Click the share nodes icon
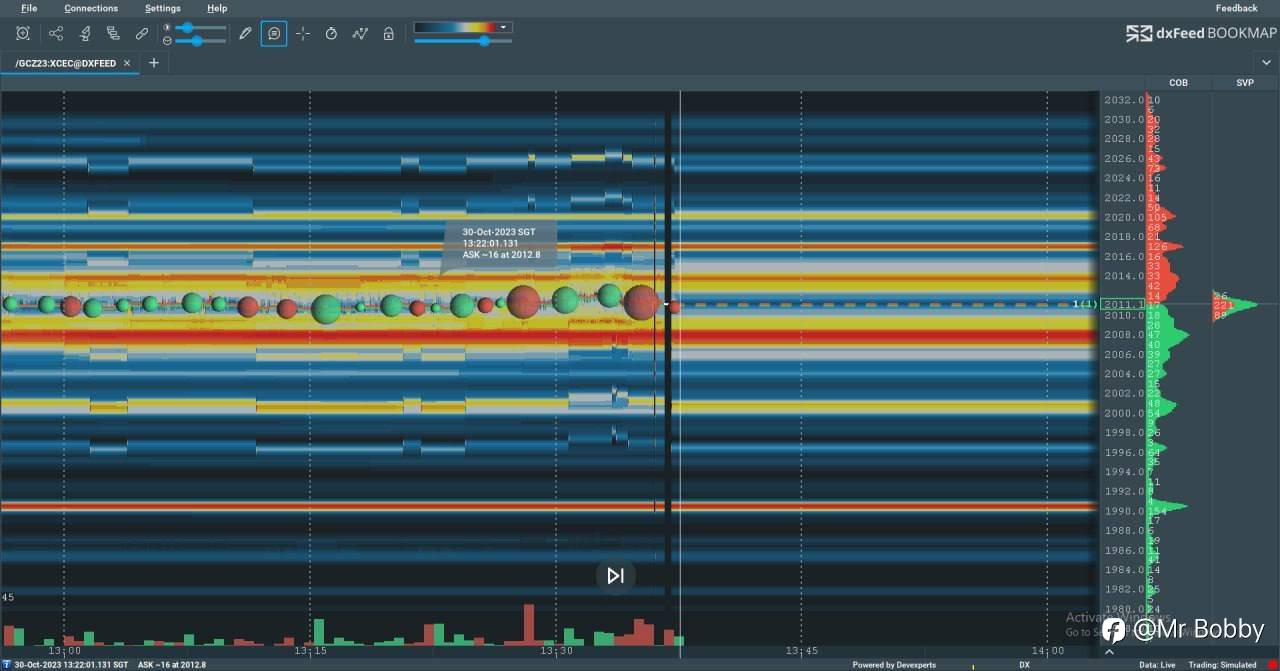This screenshot has height=671, width=1280. 56,33
